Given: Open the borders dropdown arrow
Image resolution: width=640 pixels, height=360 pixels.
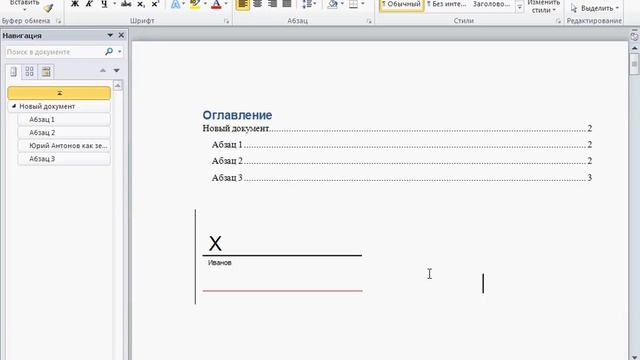Looking at the screenshot, I should coord(363,4).
